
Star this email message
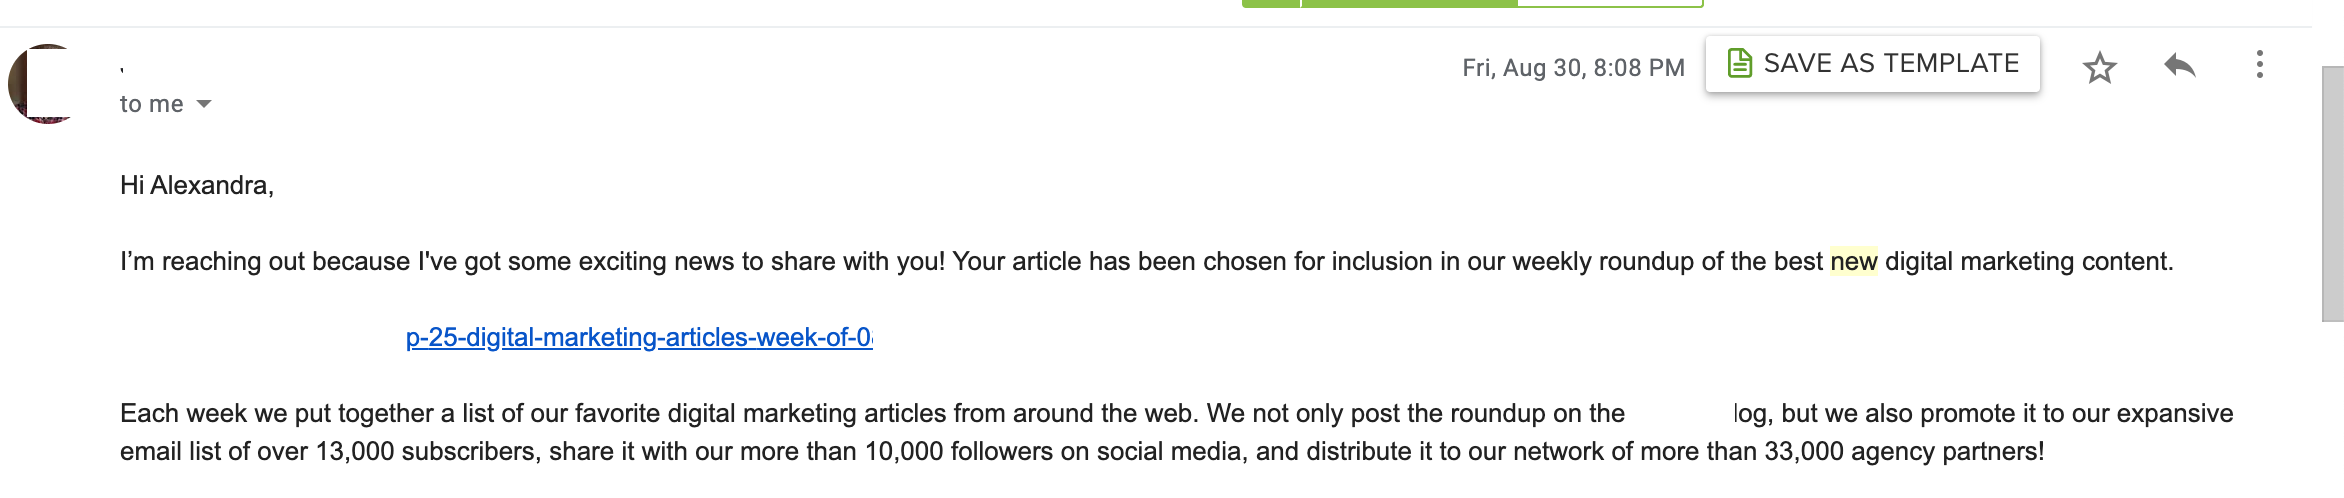tap(2099, 68)
